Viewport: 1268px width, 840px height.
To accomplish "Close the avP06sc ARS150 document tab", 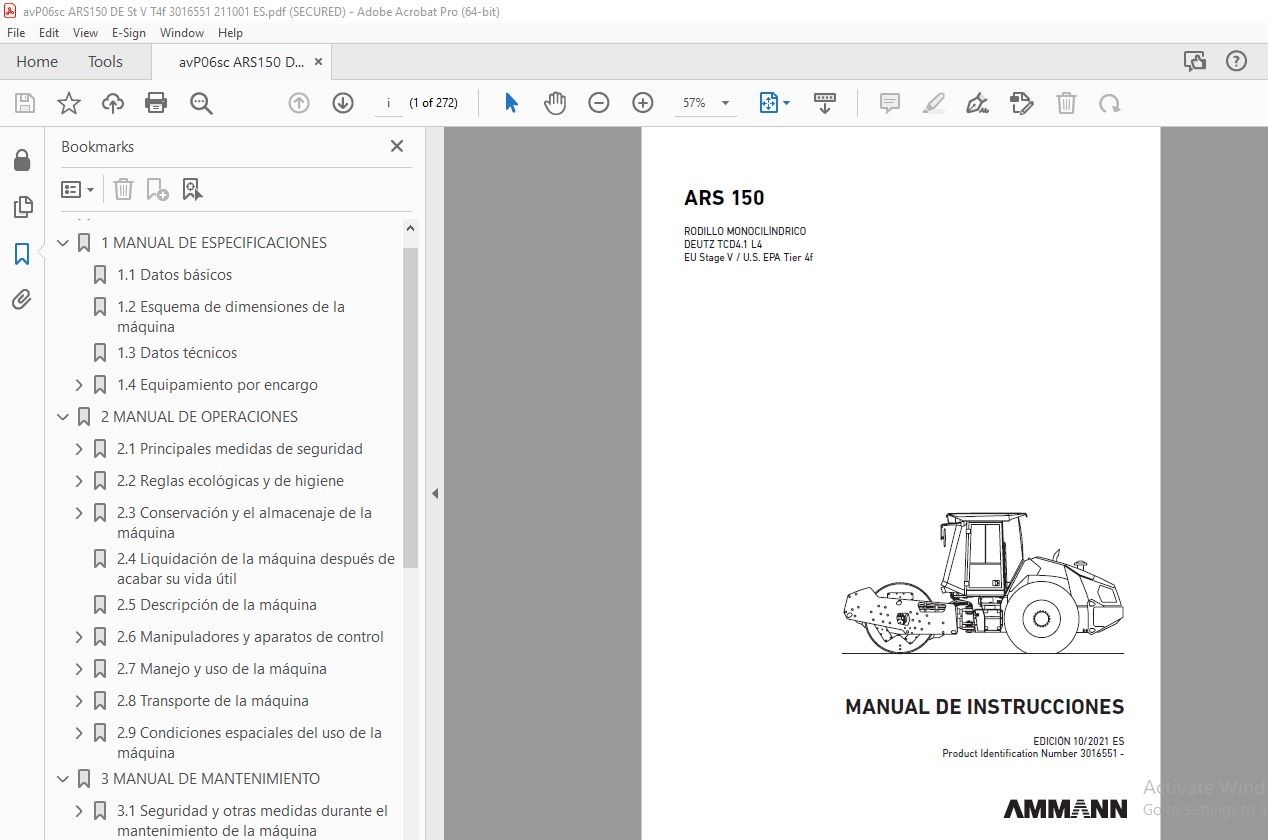I will tap(319, 62).
